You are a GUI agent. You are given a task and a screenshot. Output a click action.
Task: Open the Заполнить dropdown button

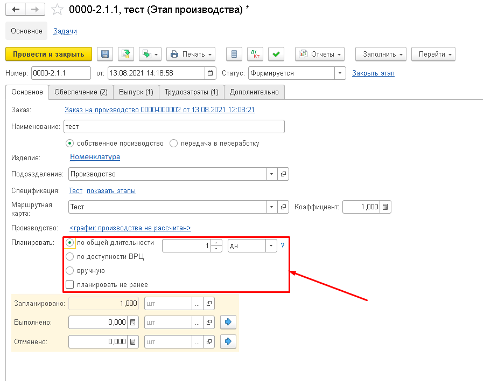(x=381, y=54)
